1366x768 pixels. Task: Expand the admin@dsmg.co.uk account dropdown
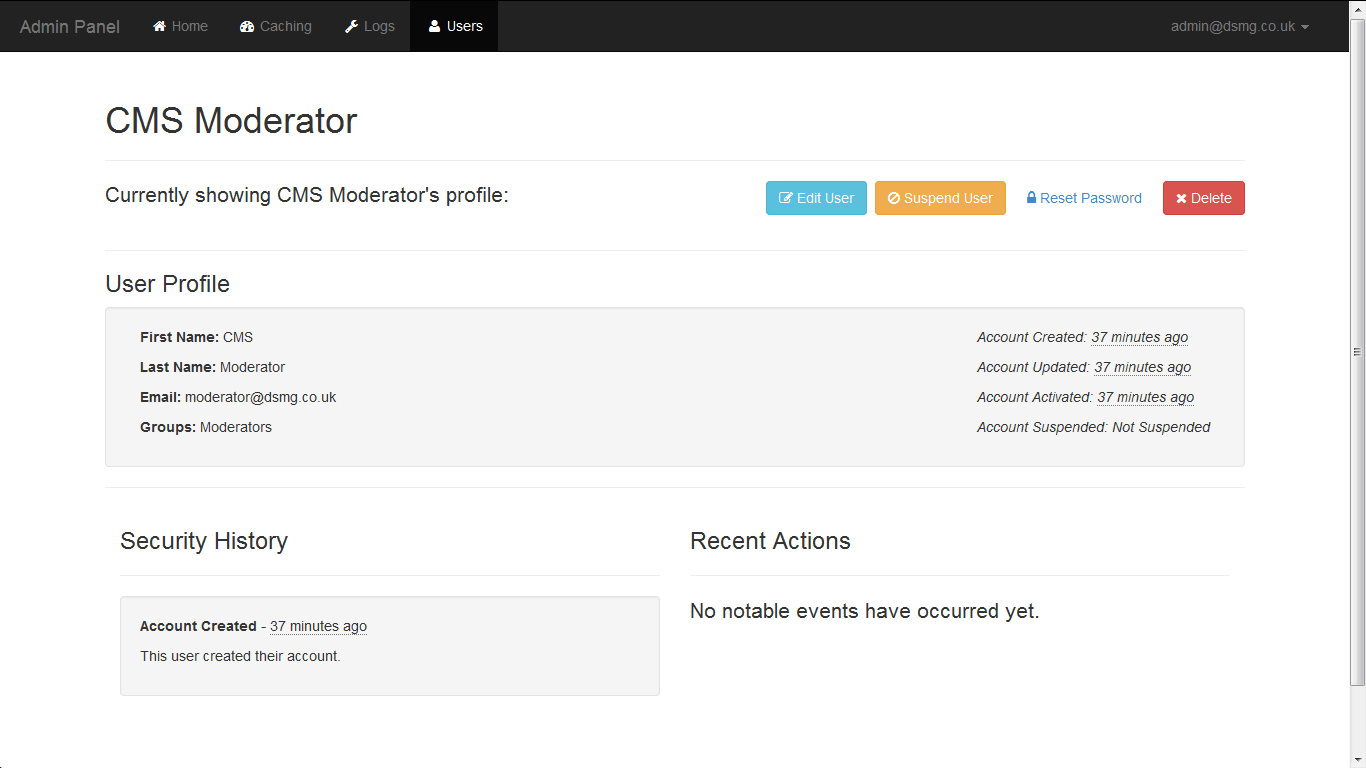click(1240, 27)
